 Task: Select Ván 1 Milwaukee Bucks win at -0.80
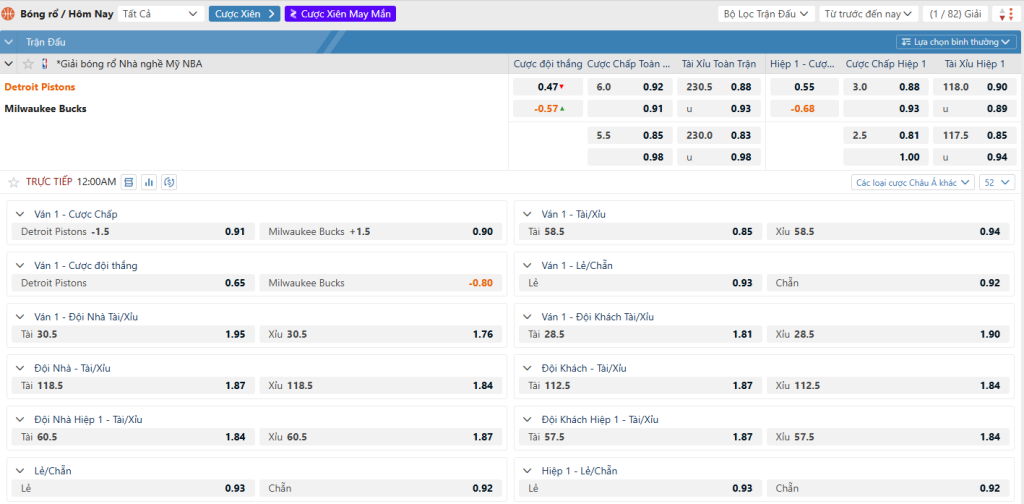(x=381, y=283)
